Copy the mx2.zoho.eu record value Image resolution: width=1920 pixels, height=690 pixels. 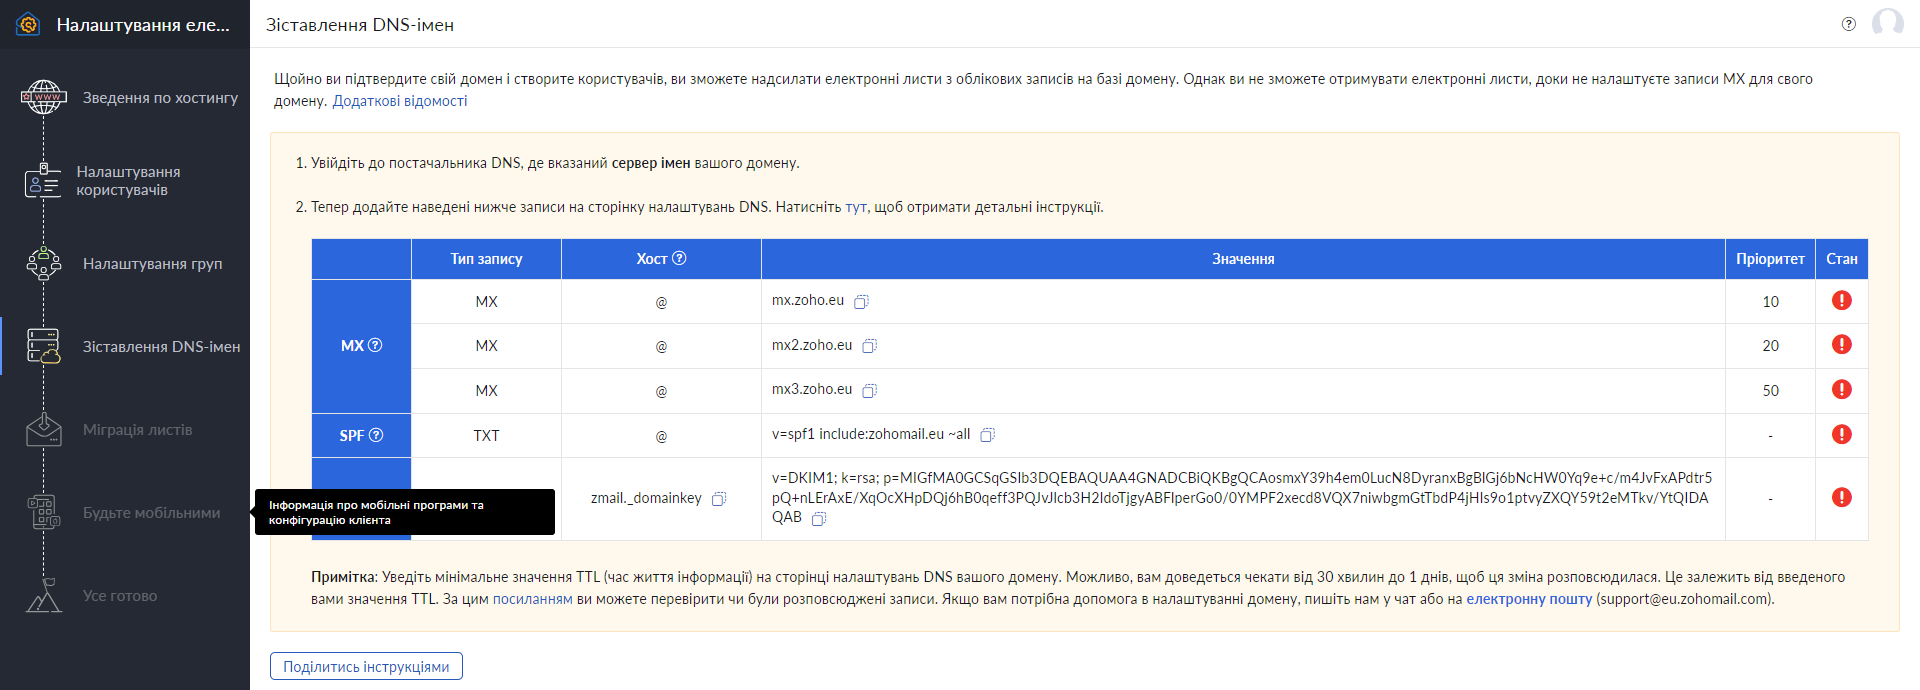click(x=869, y=346)
